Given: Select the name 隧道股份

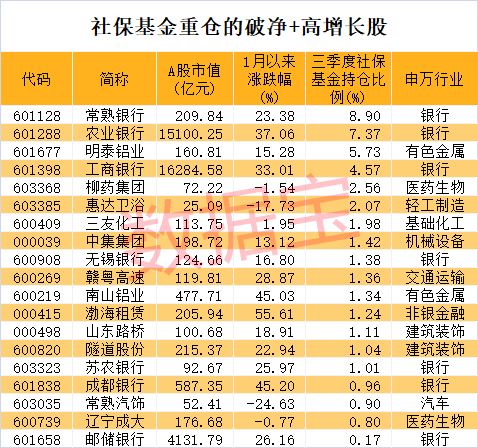Looking at the screenshot, I should coord(115,349).
